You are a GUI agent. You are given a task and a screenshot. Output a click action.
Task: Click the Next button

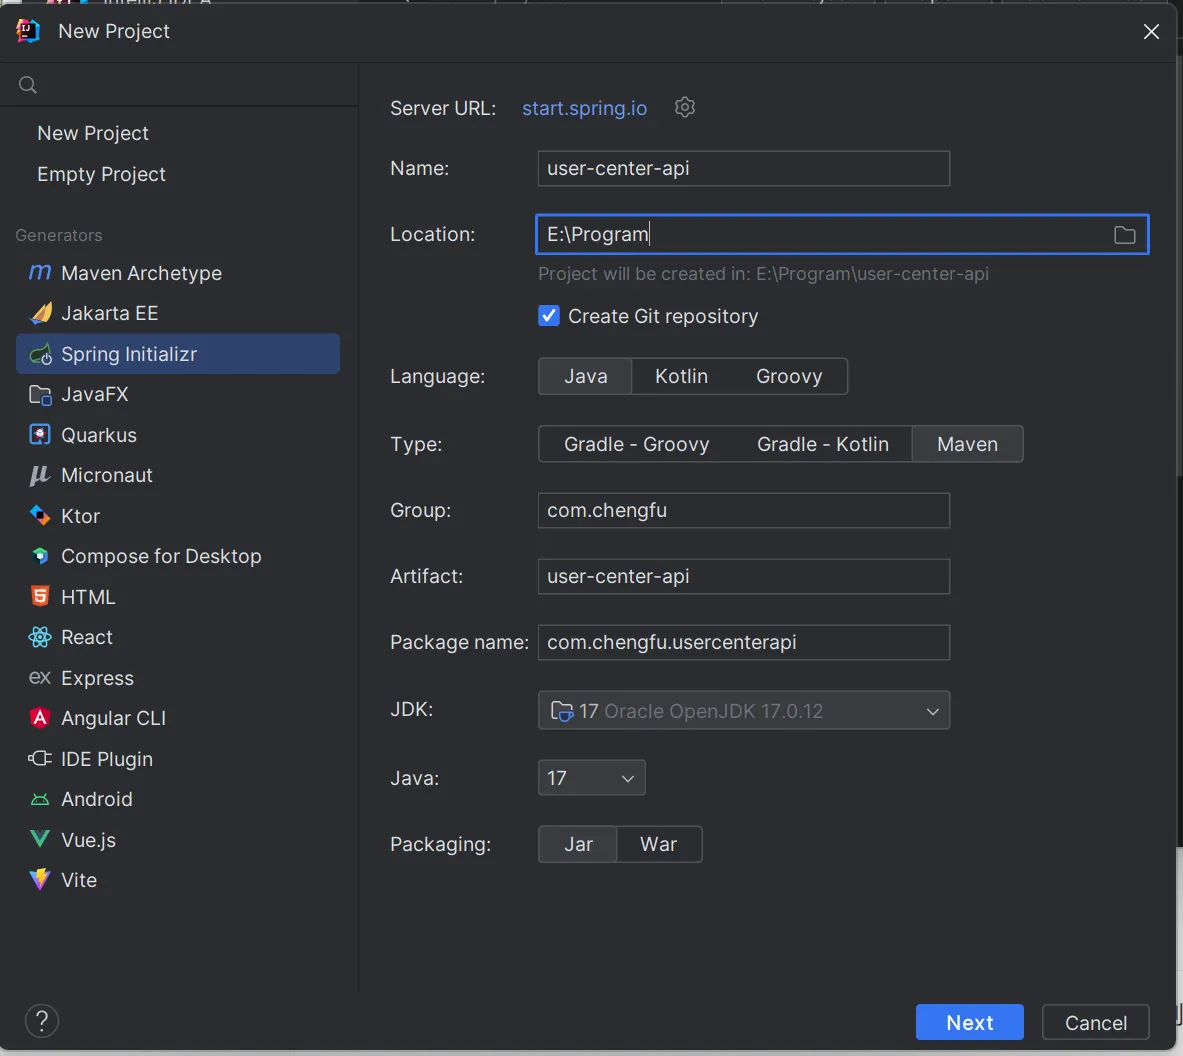coord(969,1022)
